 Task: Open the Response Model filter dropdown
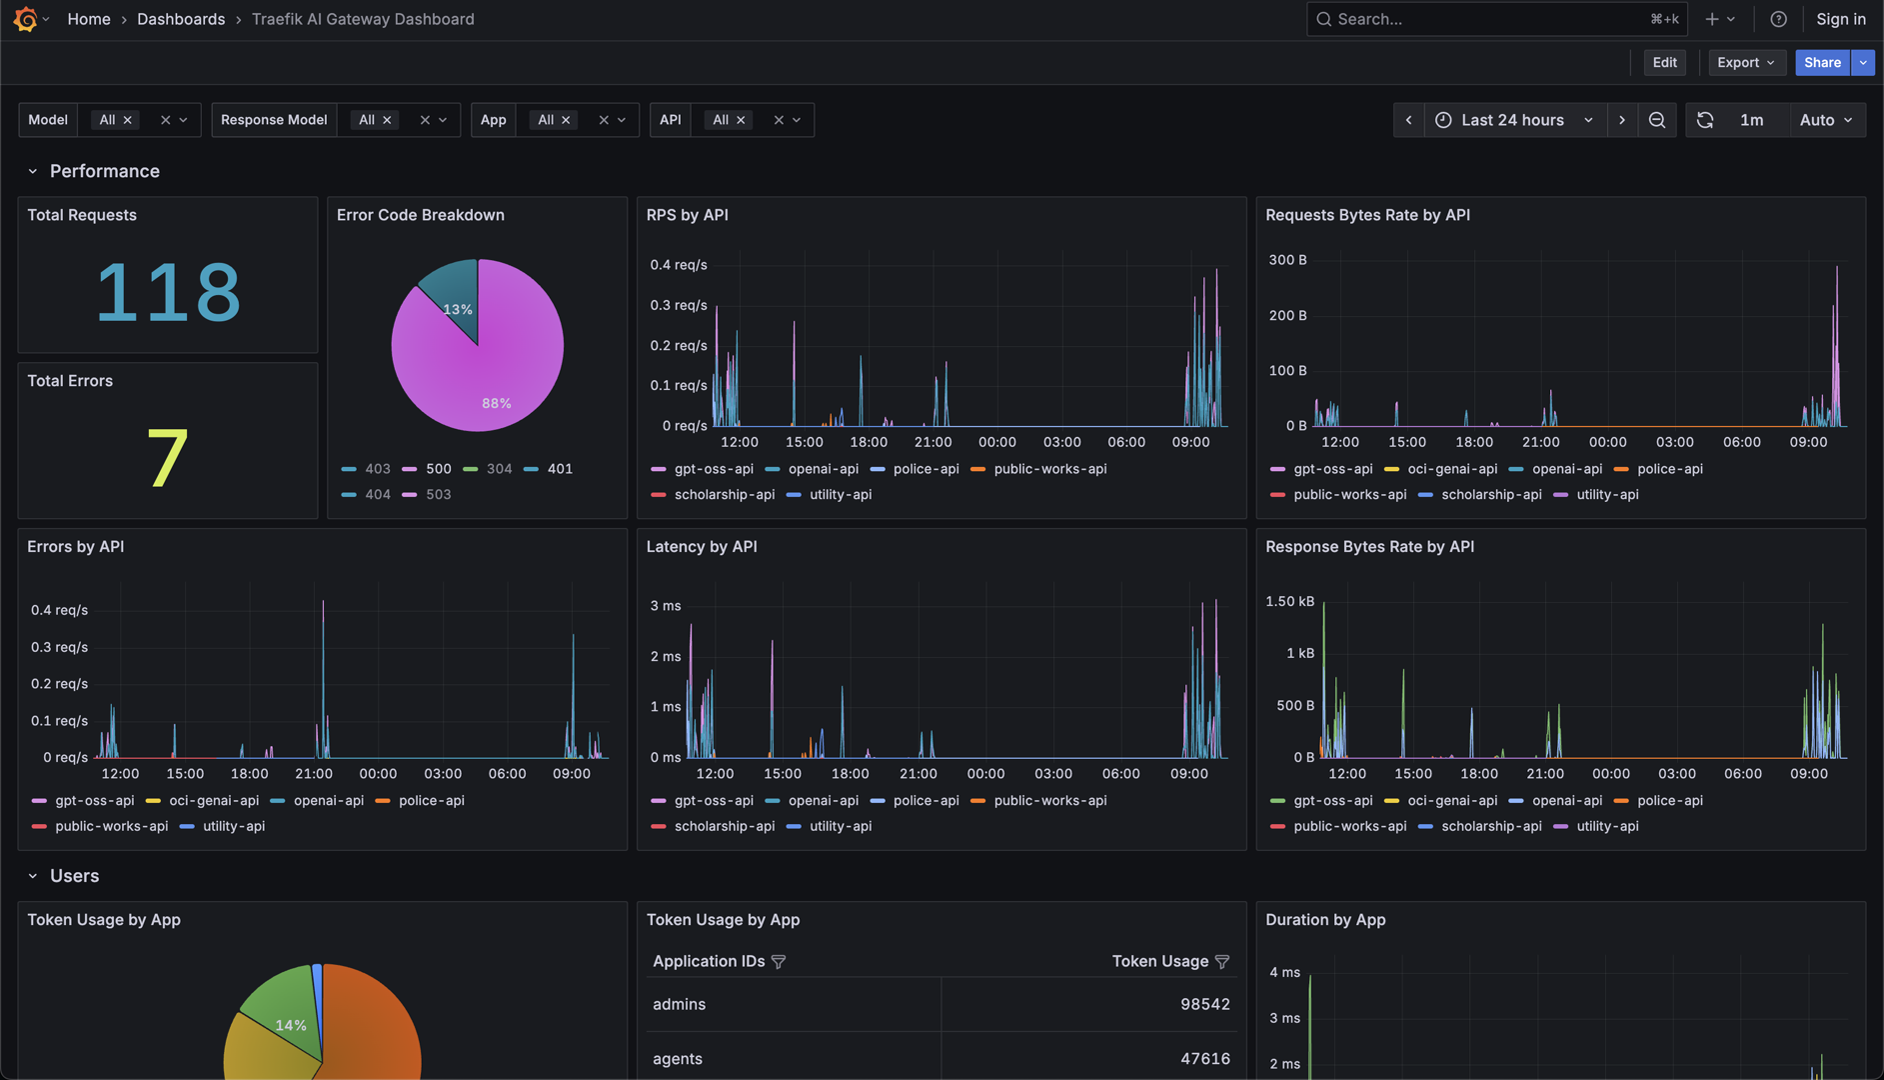tap(443, 120)
